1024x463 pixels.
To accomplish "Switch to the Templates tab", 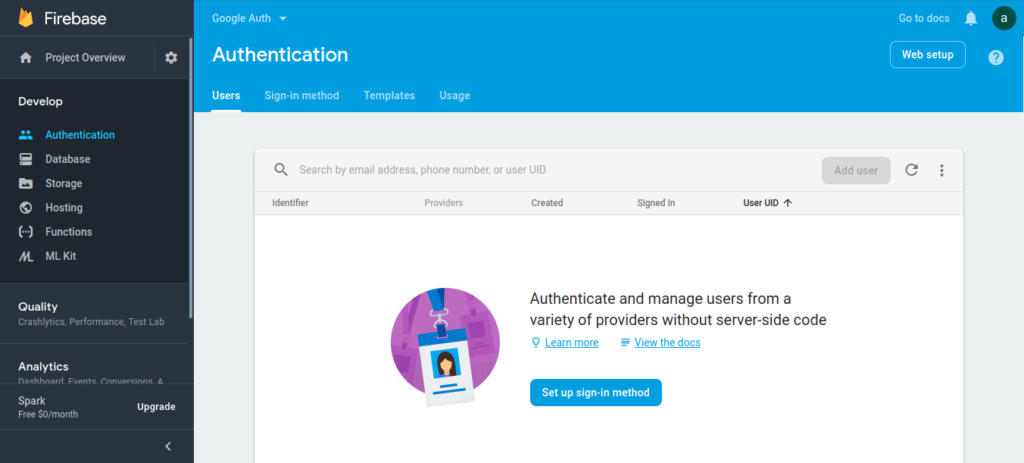I will point(389,95).
